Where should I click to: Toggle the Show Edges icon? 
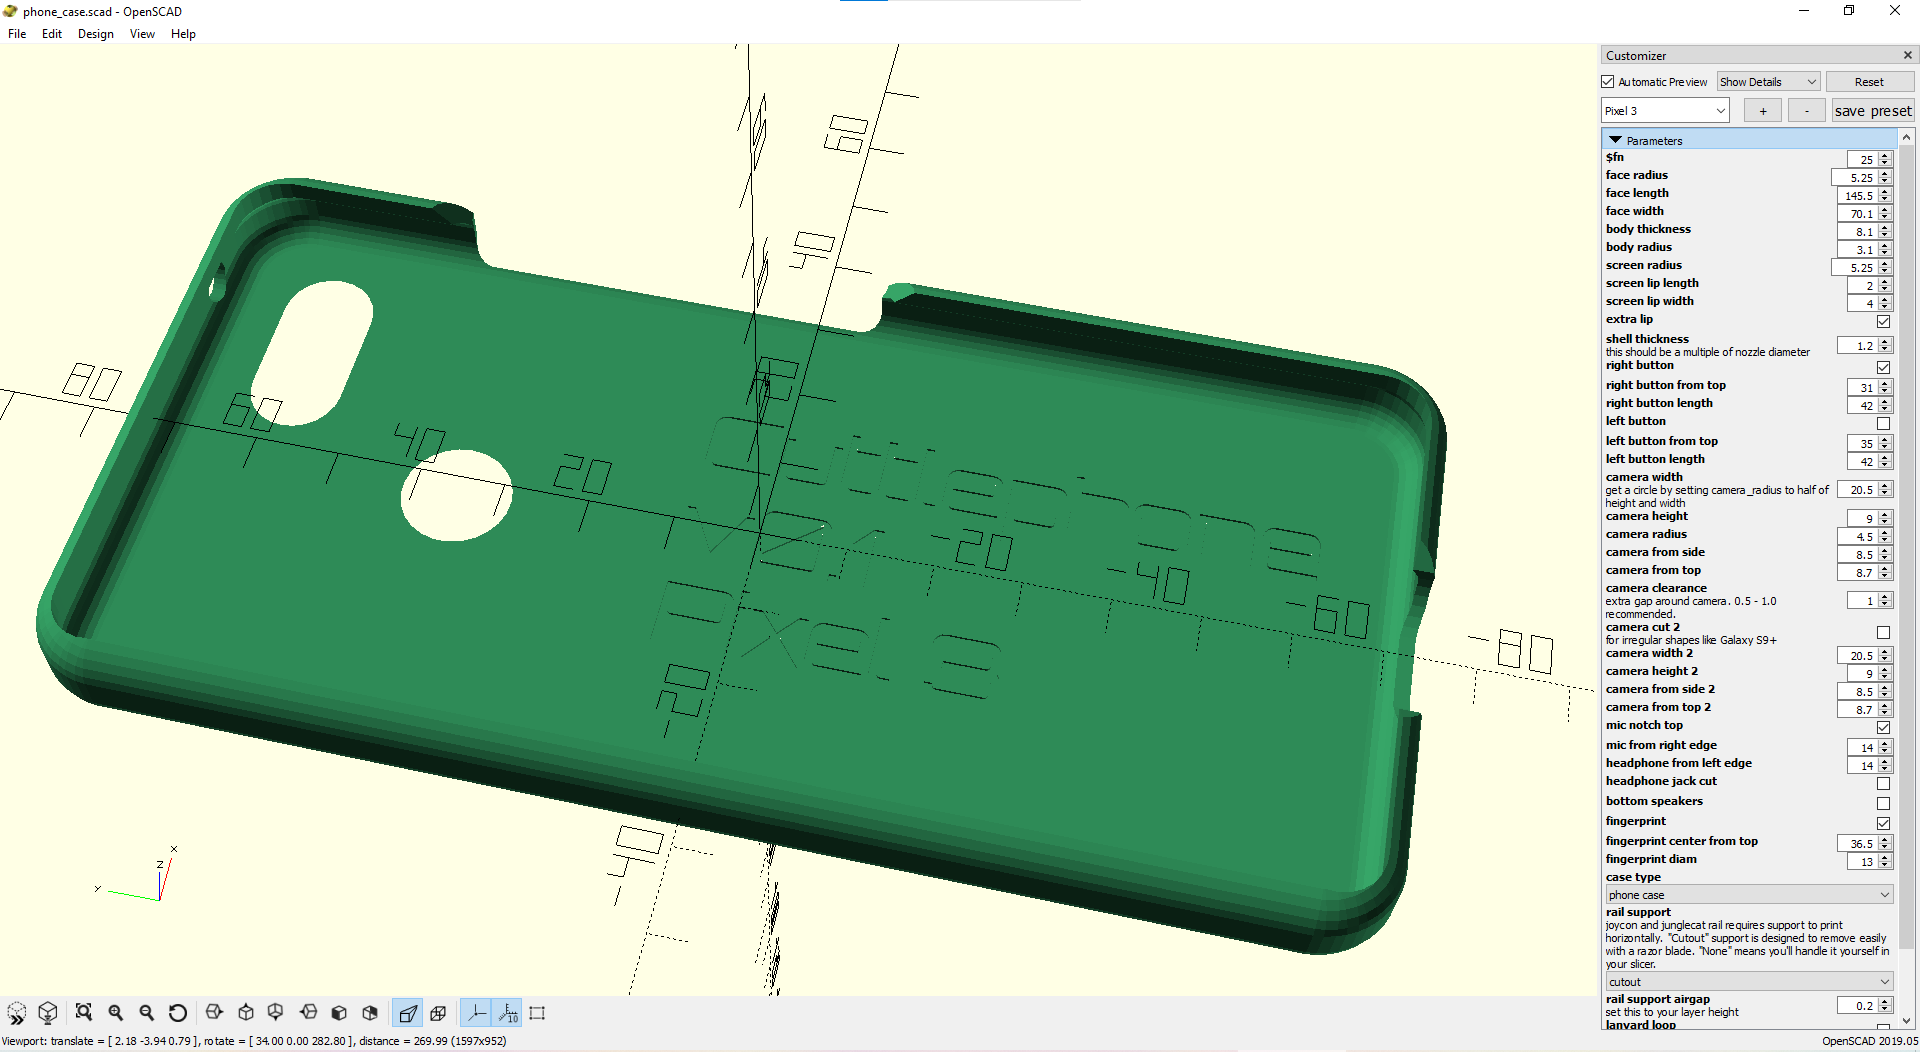pos(537,1013)
